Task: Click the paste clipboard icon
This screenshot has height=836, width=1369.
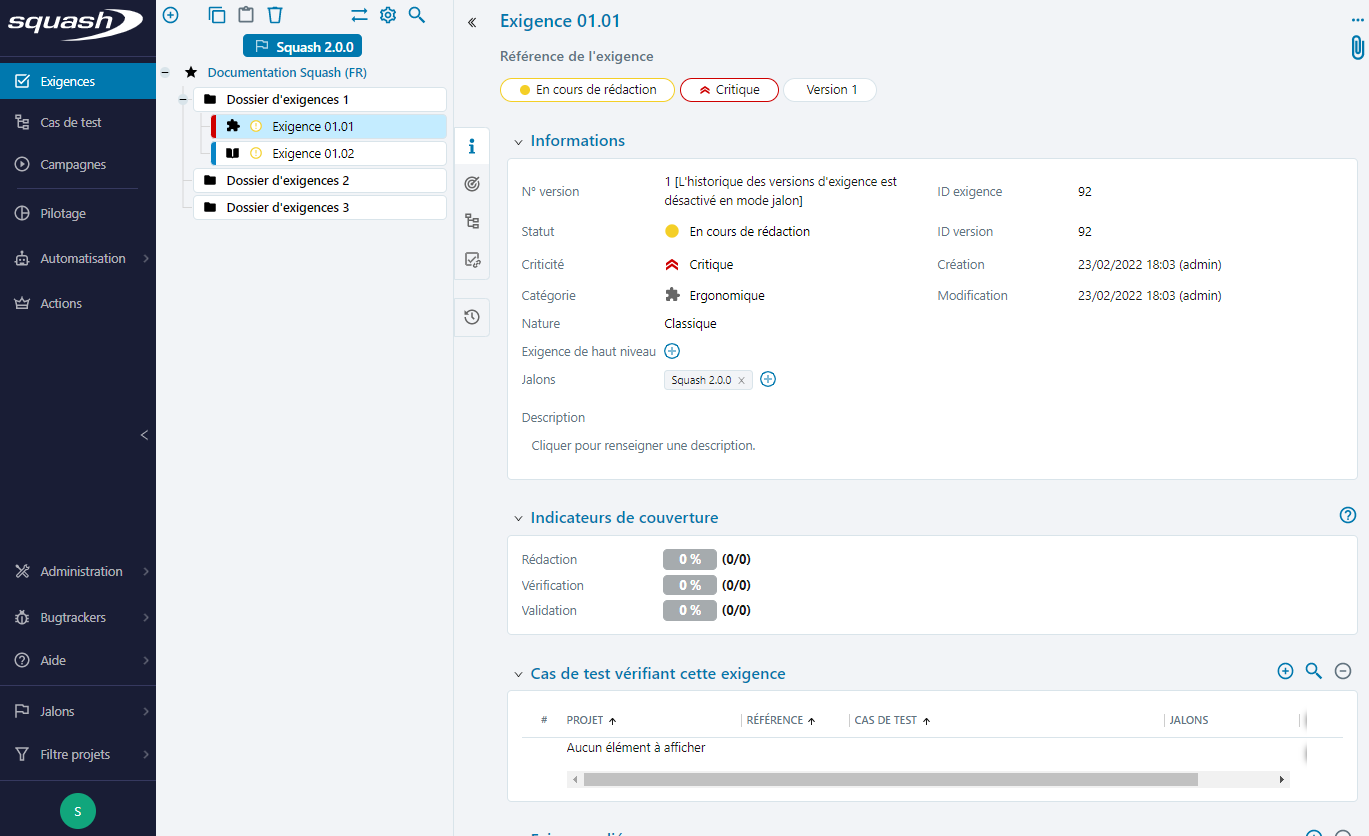Action: click(x=246, y=15)
